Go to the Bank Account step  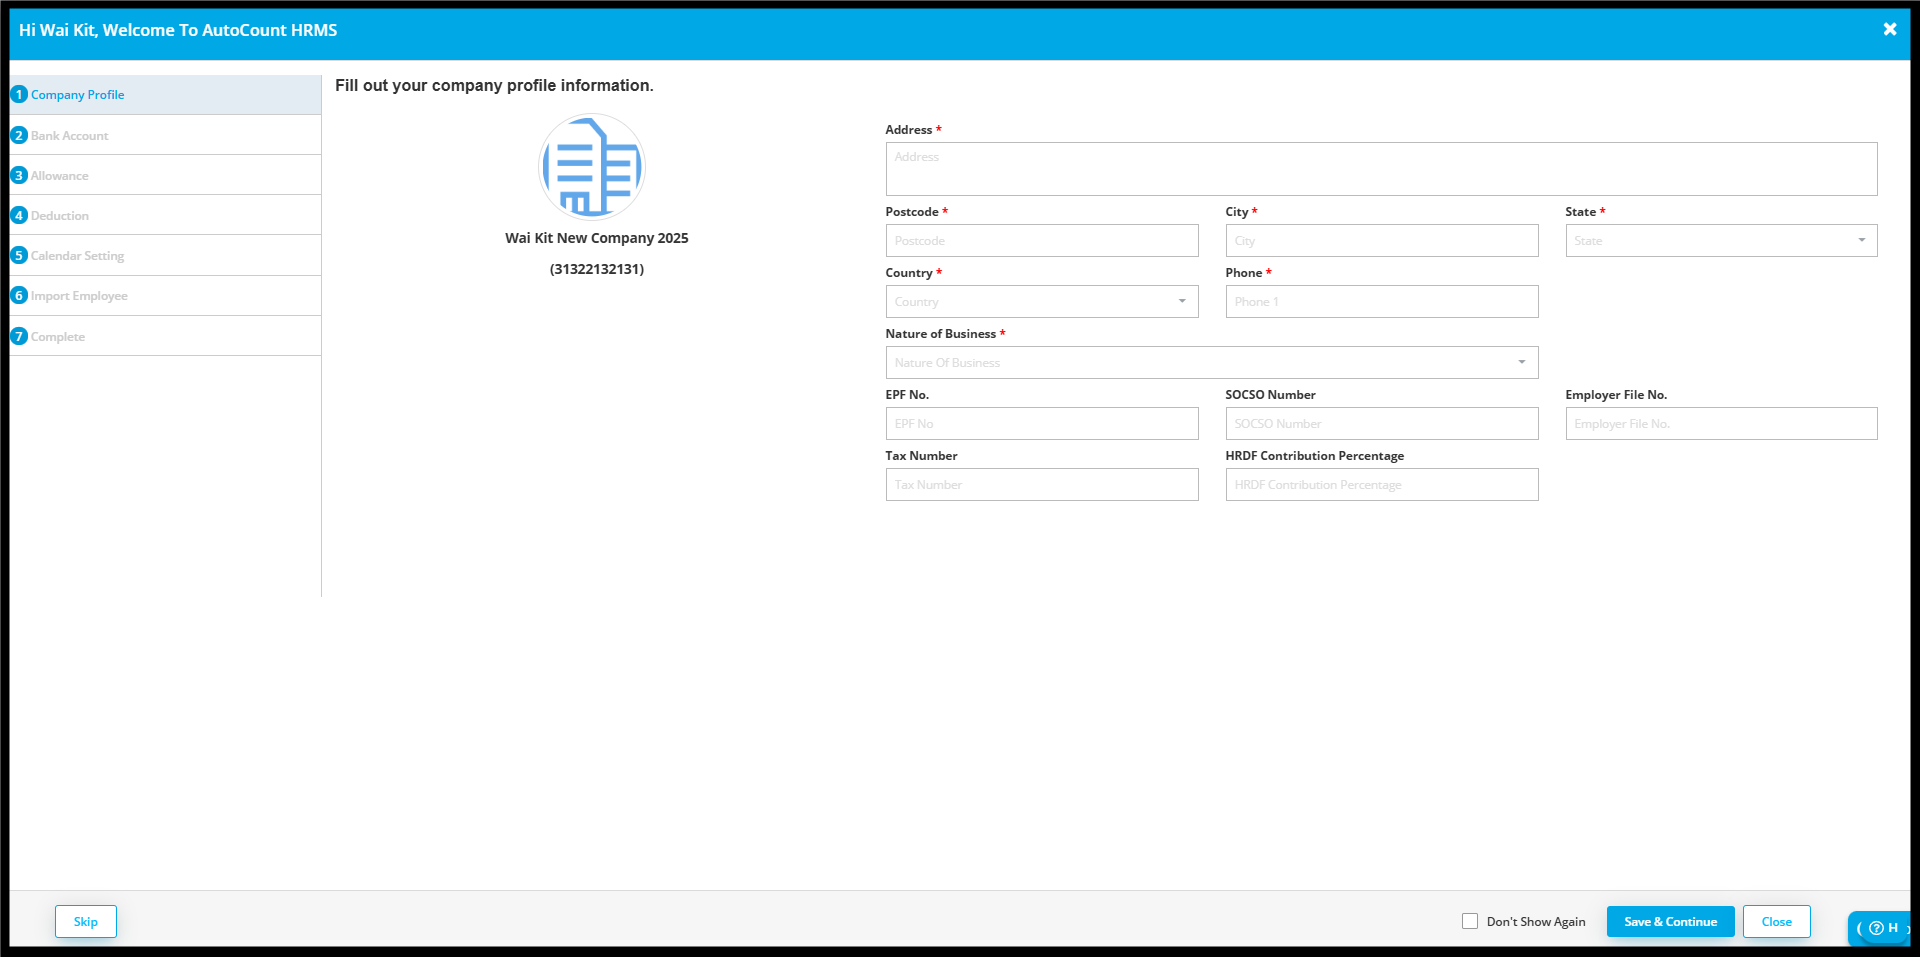pos(165,135)
